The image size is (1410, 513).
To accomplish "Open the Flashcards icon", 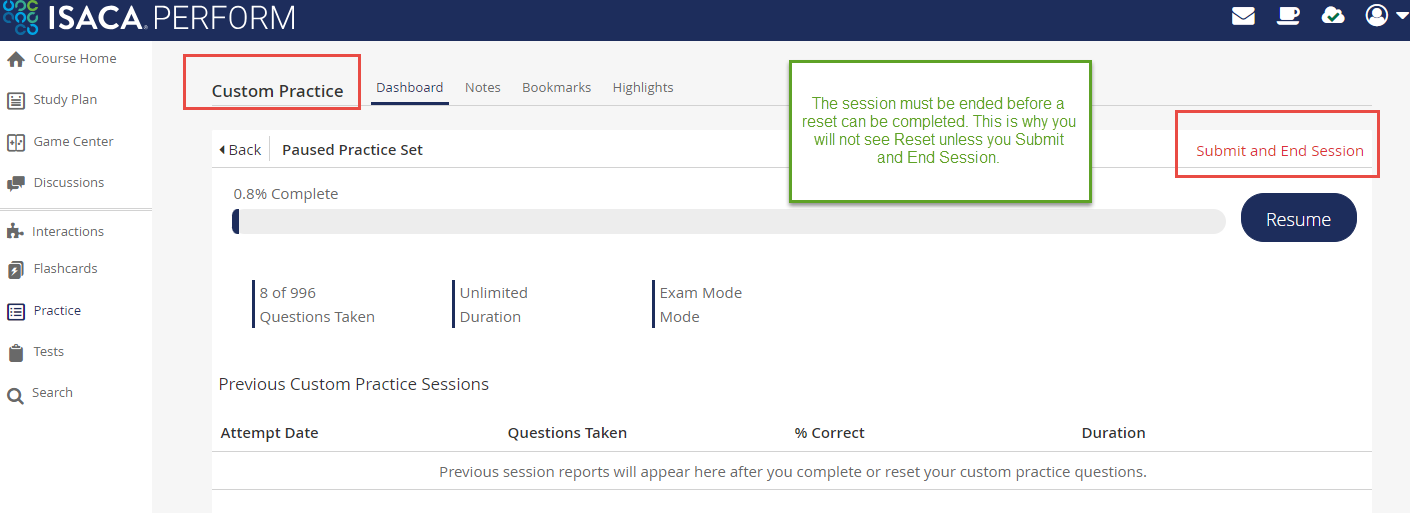I will coord(16,270).
